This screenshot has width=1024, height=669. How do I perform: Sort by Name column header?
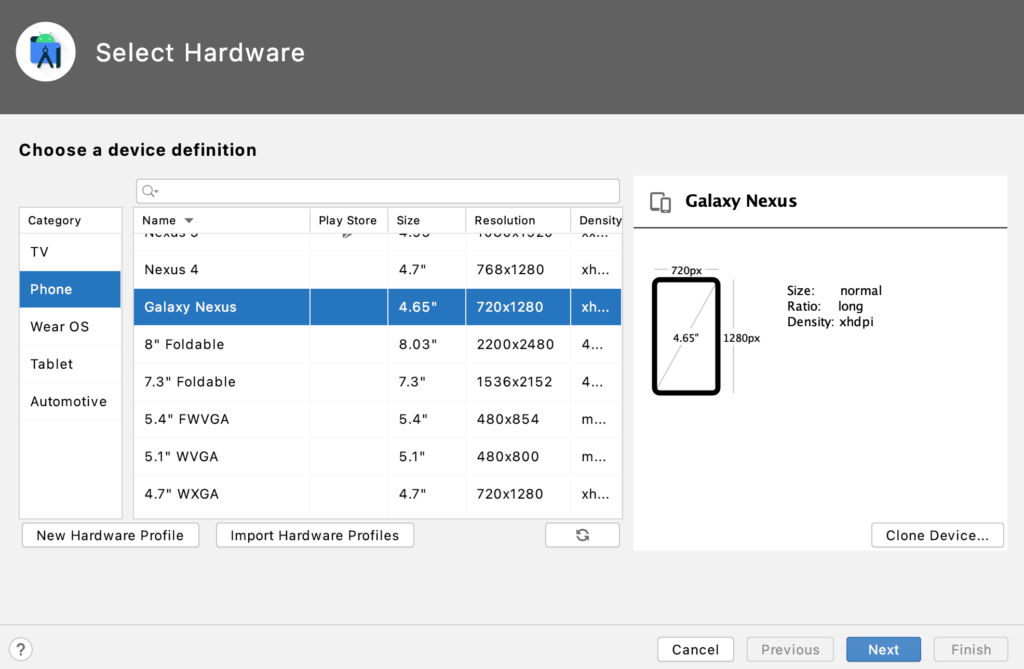point(222,221)
